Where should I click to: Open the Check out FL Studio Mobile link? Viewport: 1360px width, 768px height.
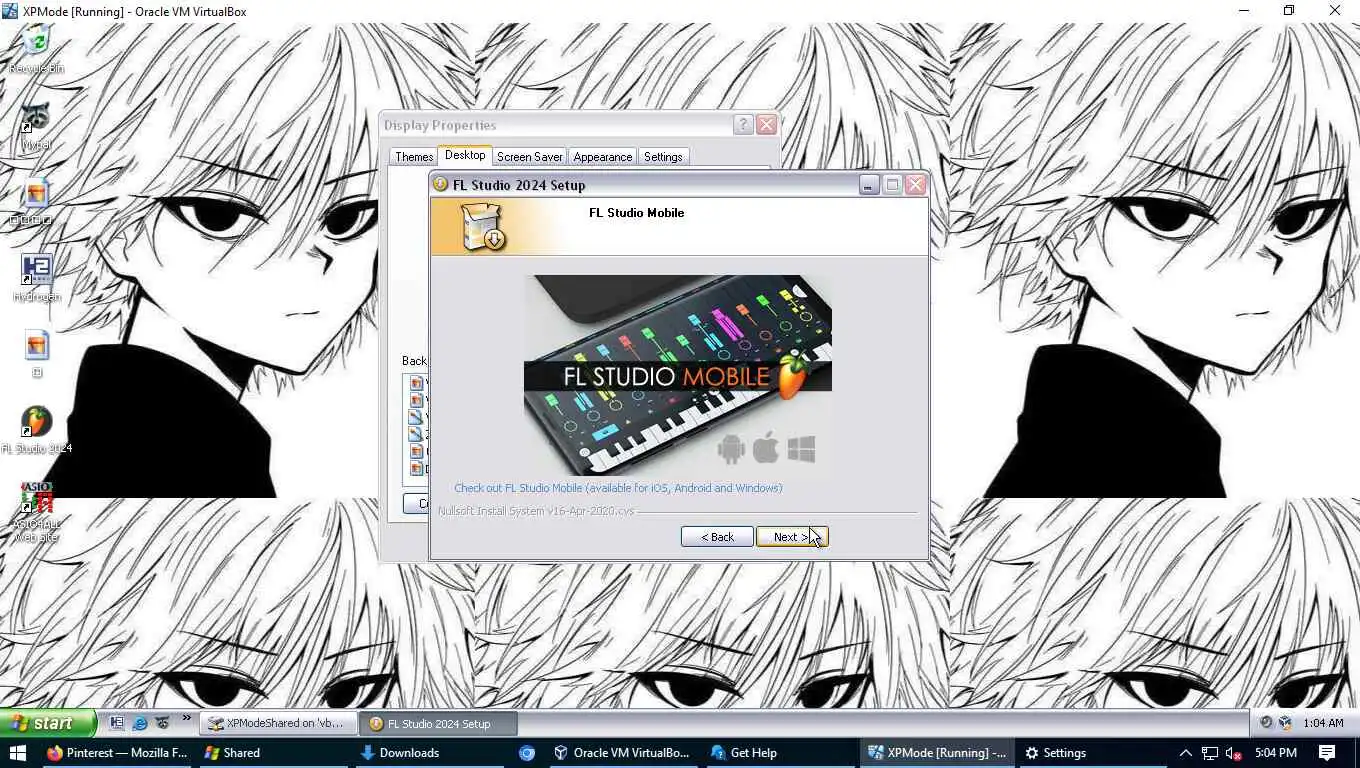pyautogui.click(x=618, y=488)
